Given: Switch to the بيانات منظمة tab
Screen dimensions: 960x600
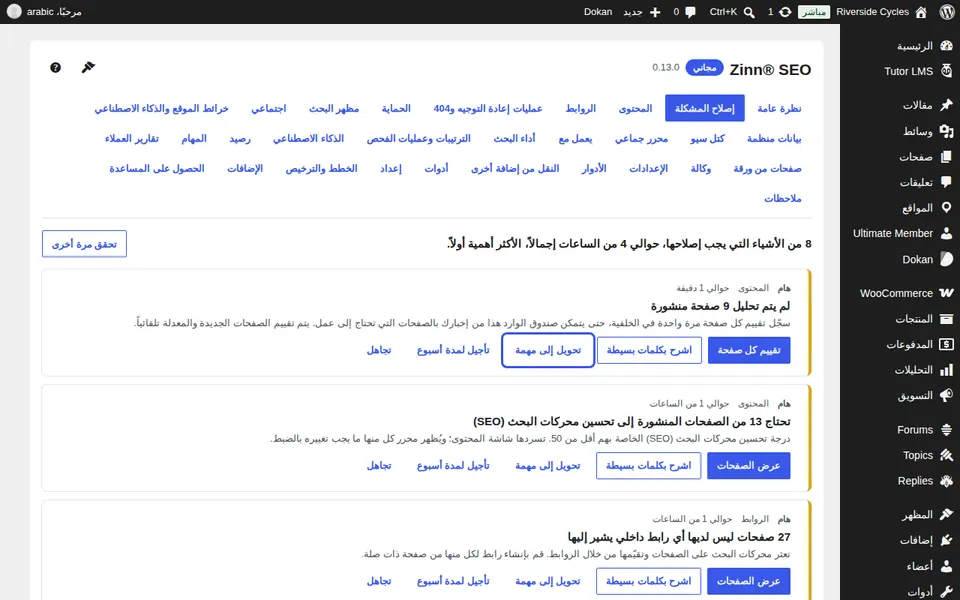Looking at the screenshot, I should point(774,138).
